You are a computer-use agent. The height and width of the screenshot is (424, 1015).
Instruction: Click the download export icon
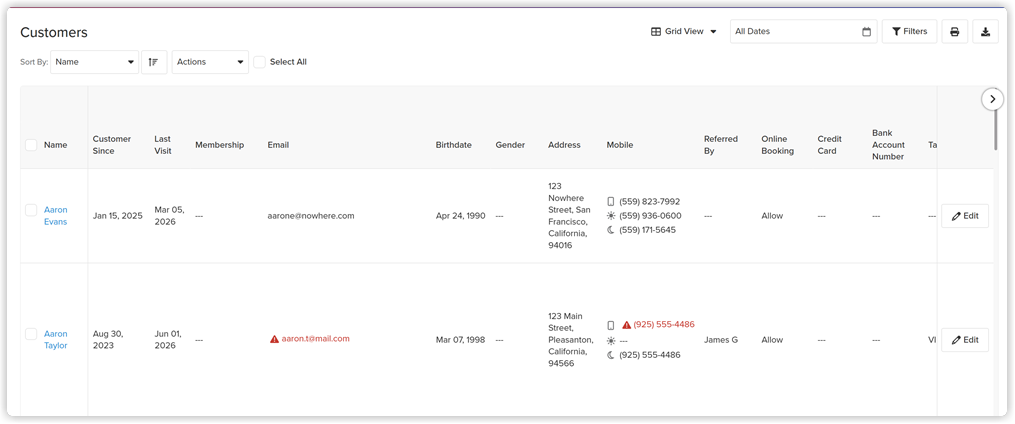click(x=985, y=32)
